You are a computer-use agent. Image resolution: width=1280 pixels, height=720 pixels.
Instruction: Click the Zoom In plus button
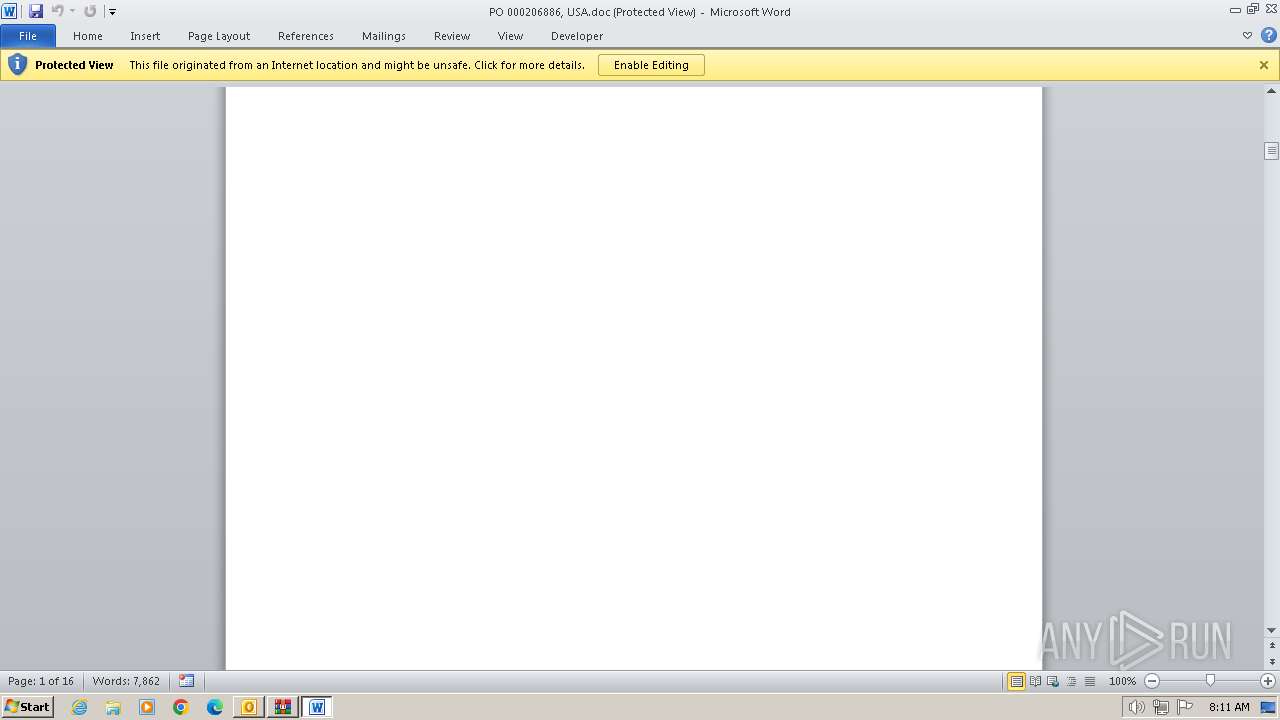tap(1268, 681)
